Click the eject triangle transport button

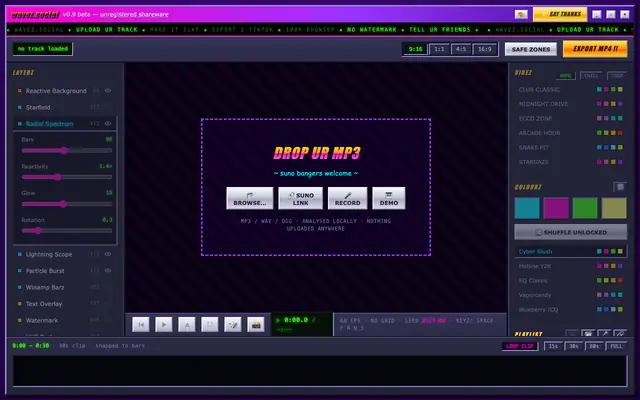[187, 324]
